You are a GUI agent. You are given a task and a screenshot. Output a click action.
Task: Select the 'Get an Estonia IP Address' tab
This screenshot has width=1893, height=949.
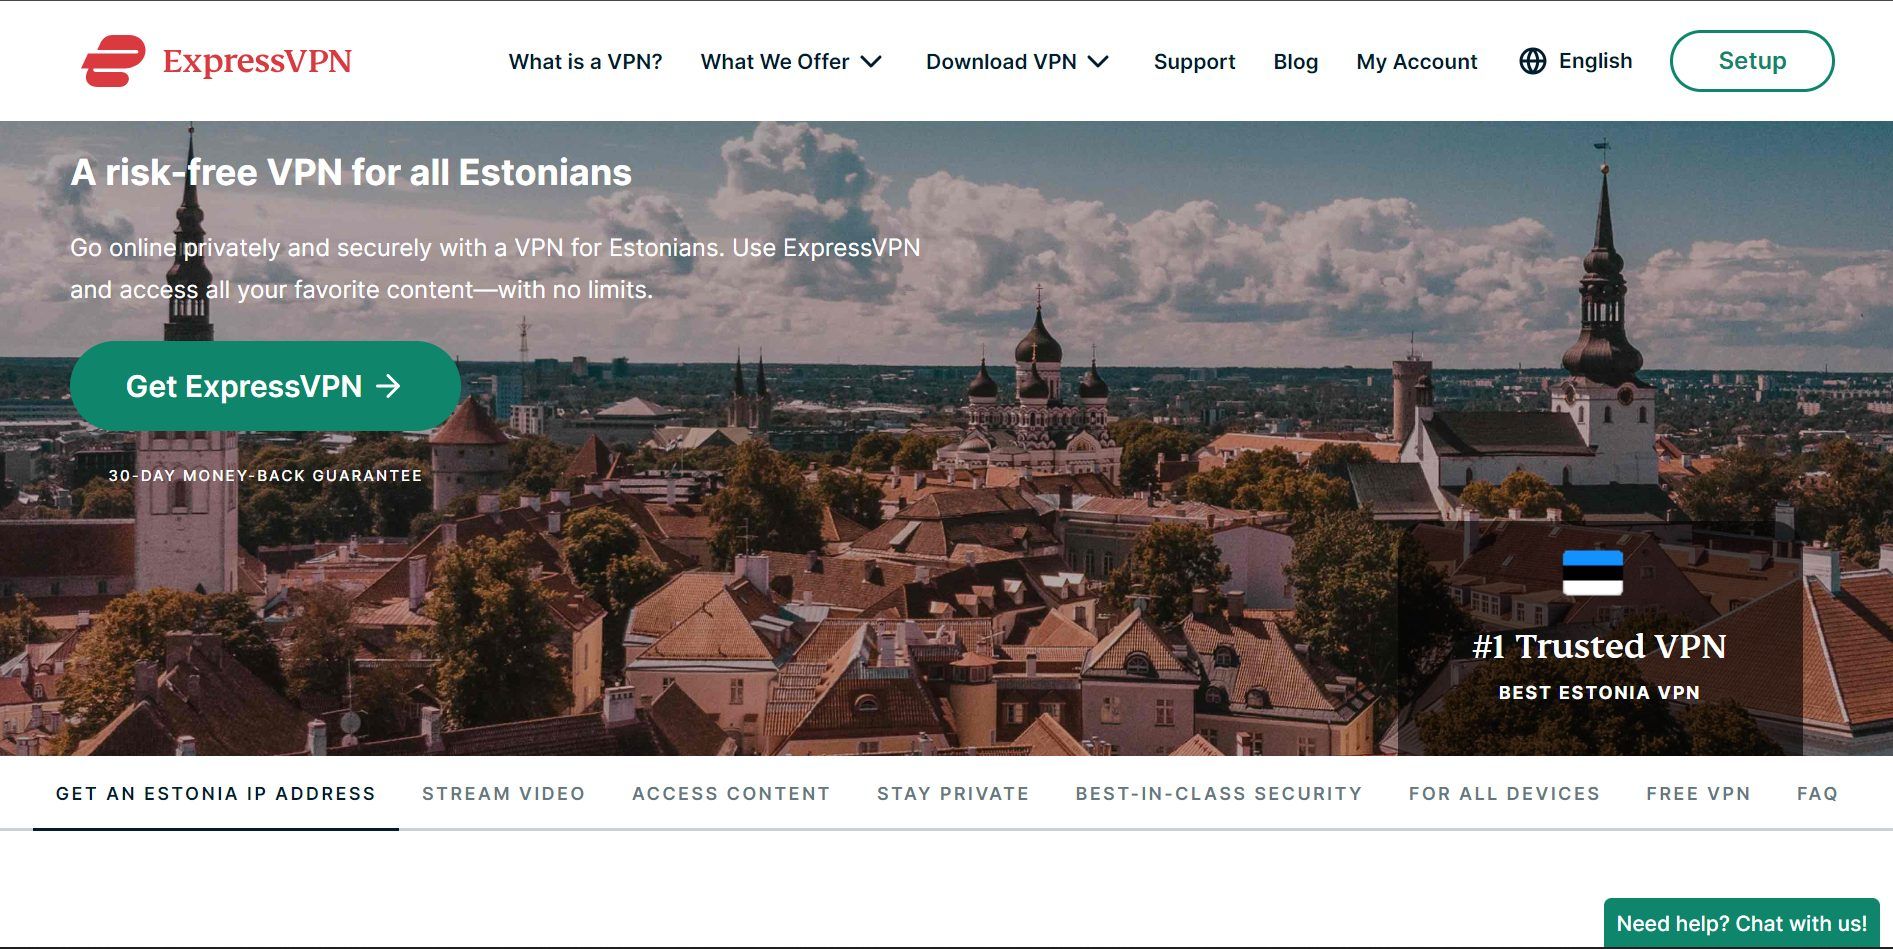pyautogui.click(x=216, y=794)
